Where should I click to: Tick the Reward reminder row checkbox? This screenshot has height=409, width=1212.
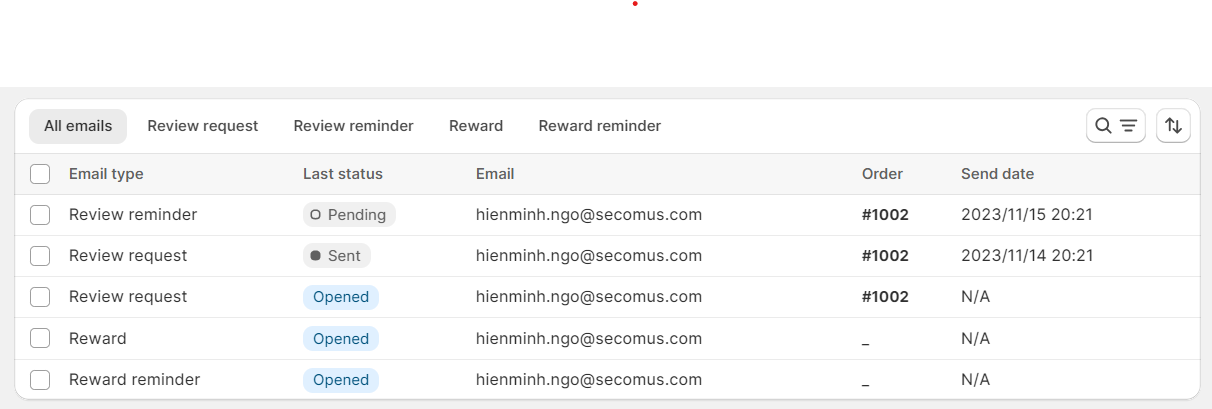click(40, 380)
